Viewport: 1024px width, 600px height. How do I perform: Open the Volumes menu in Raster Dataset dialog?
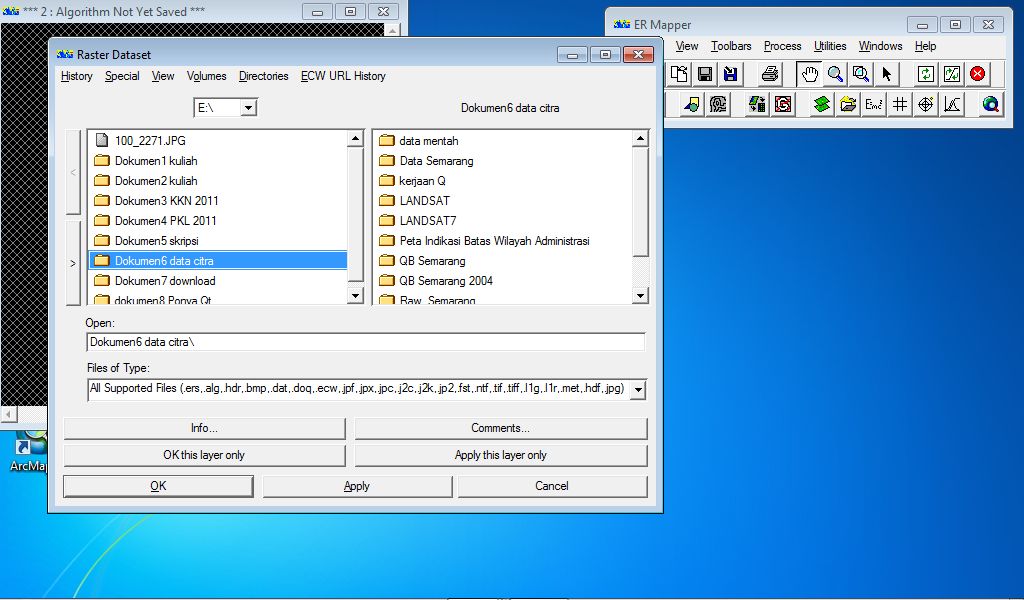point(206,76)
